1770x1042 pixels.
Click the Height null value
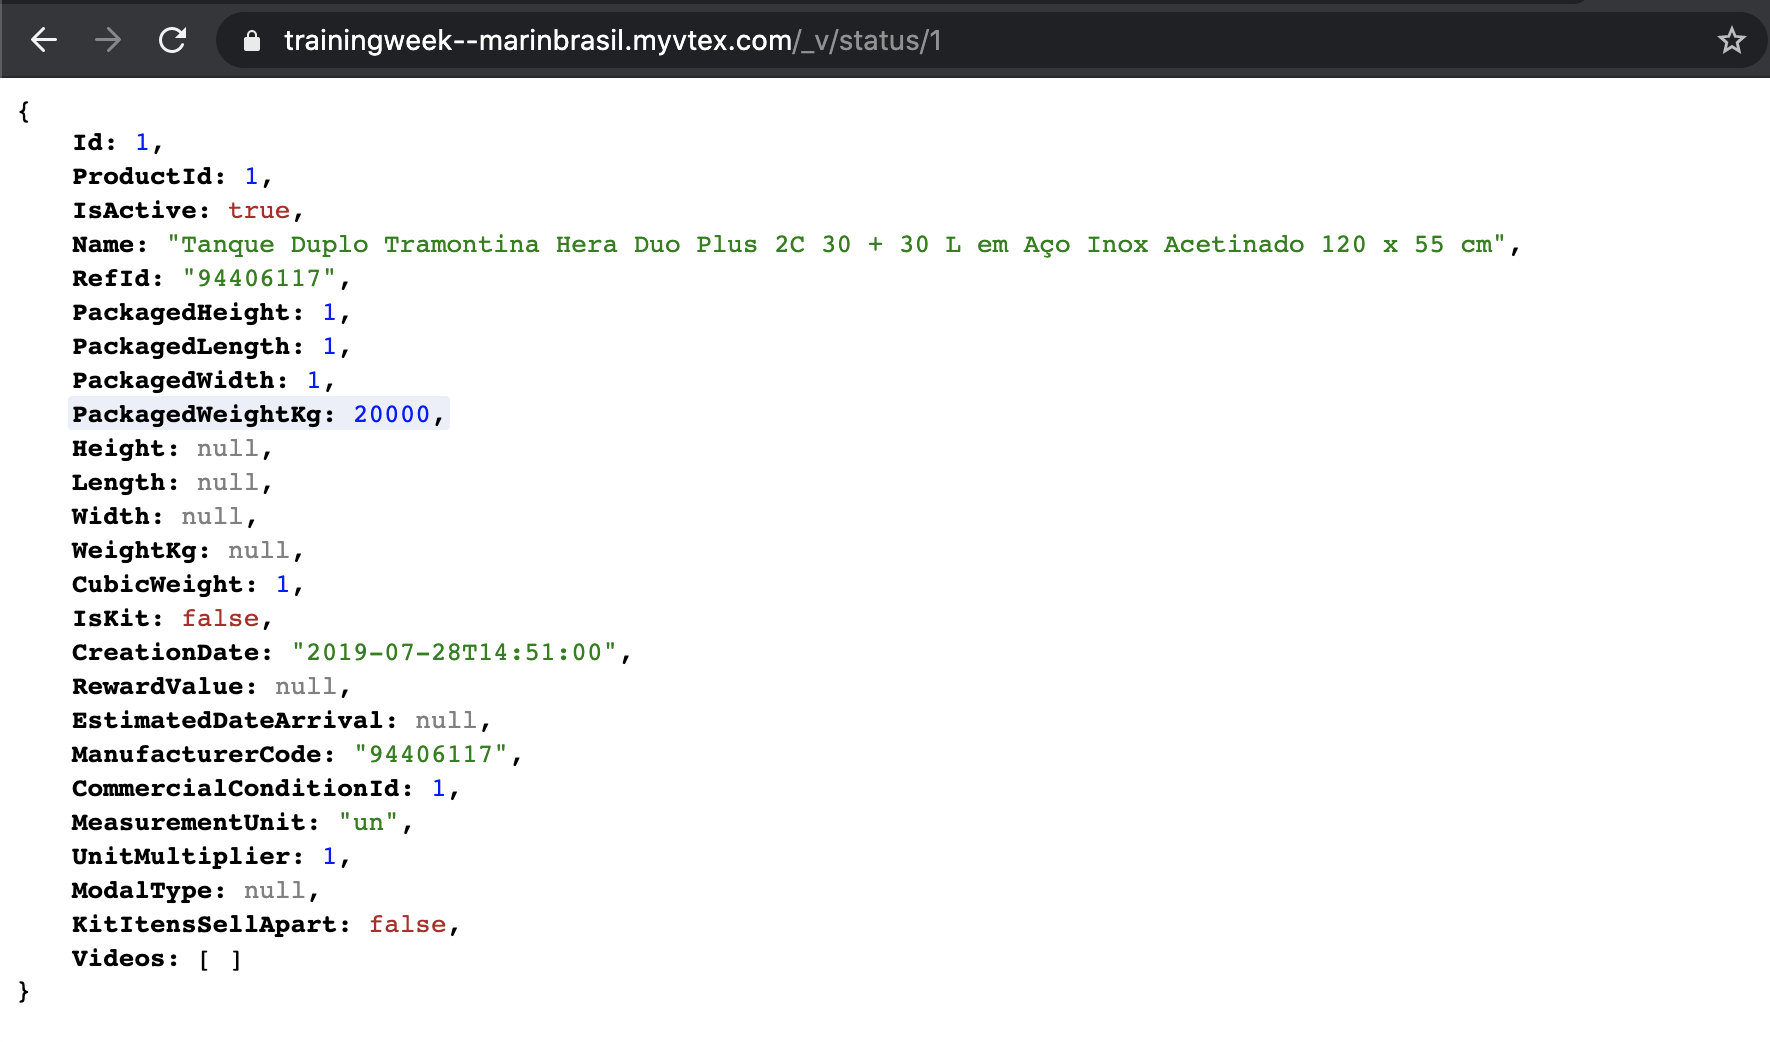pos(228,449)
